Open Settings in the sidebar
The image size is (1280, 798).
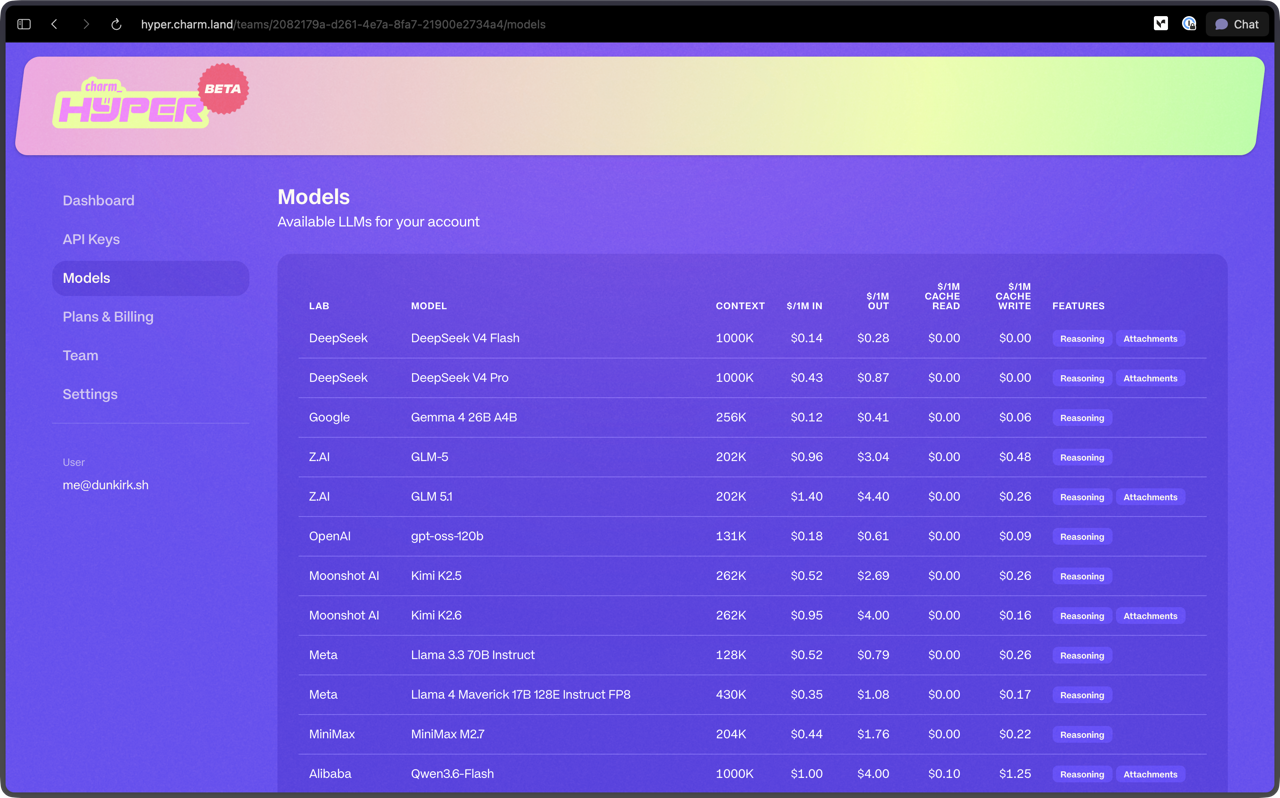click(90, 394)
